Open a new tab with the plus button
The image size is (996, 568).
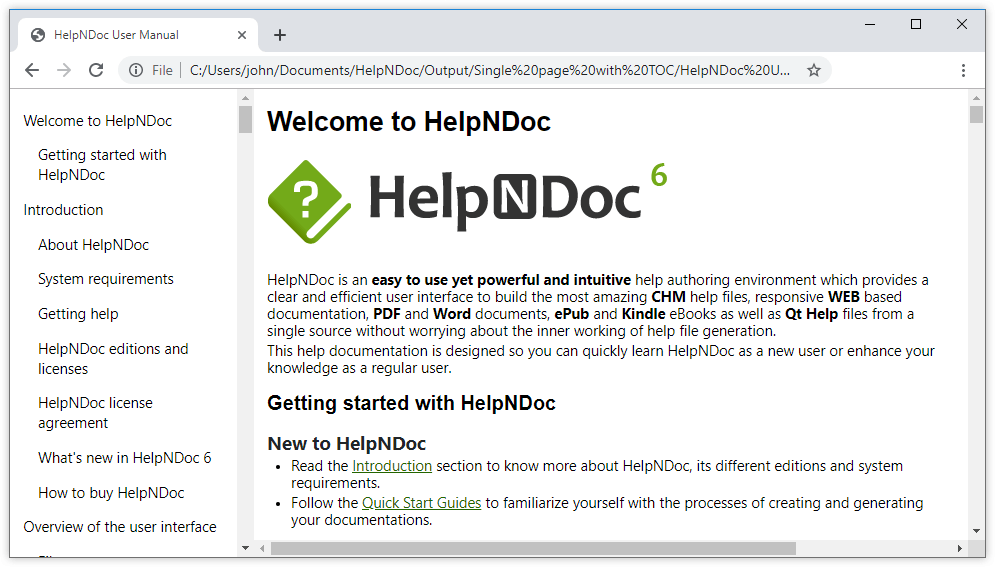coord(279,35)
